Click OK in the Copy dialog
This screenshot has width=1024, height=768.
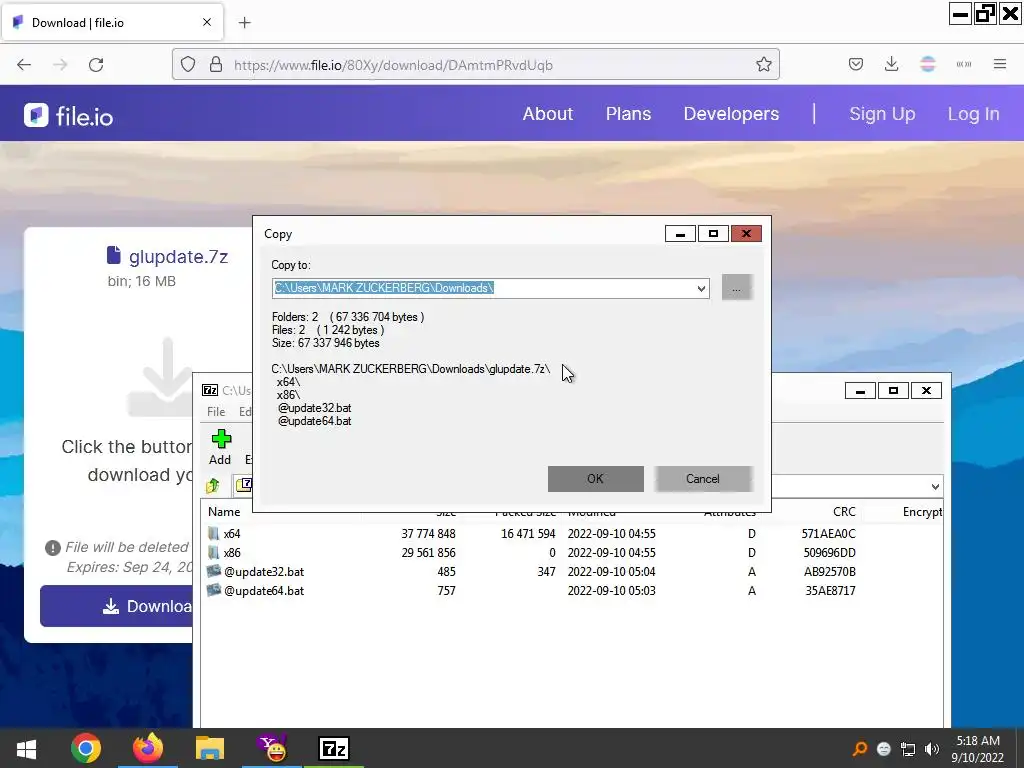596,479
